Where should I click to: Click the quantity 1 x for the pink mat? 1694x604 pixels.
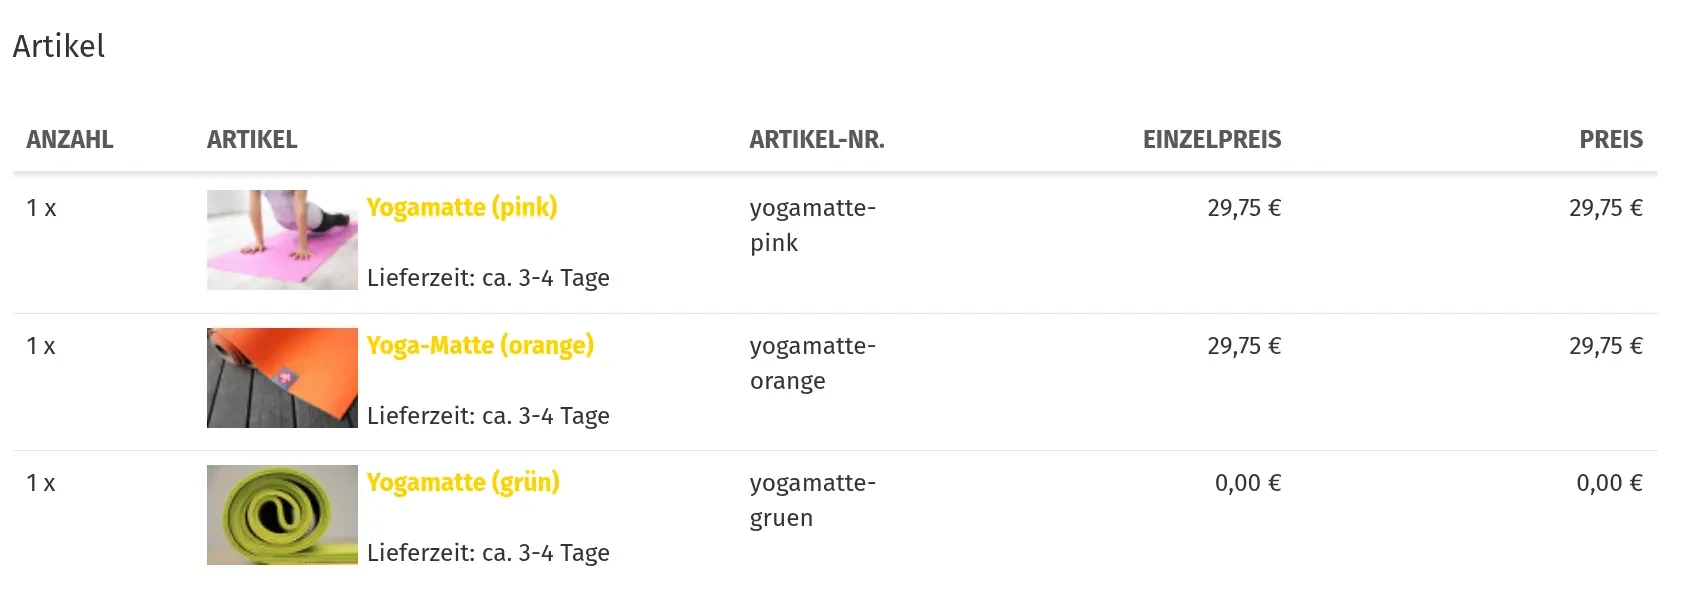pyautogui.click(x=41, y=208)
